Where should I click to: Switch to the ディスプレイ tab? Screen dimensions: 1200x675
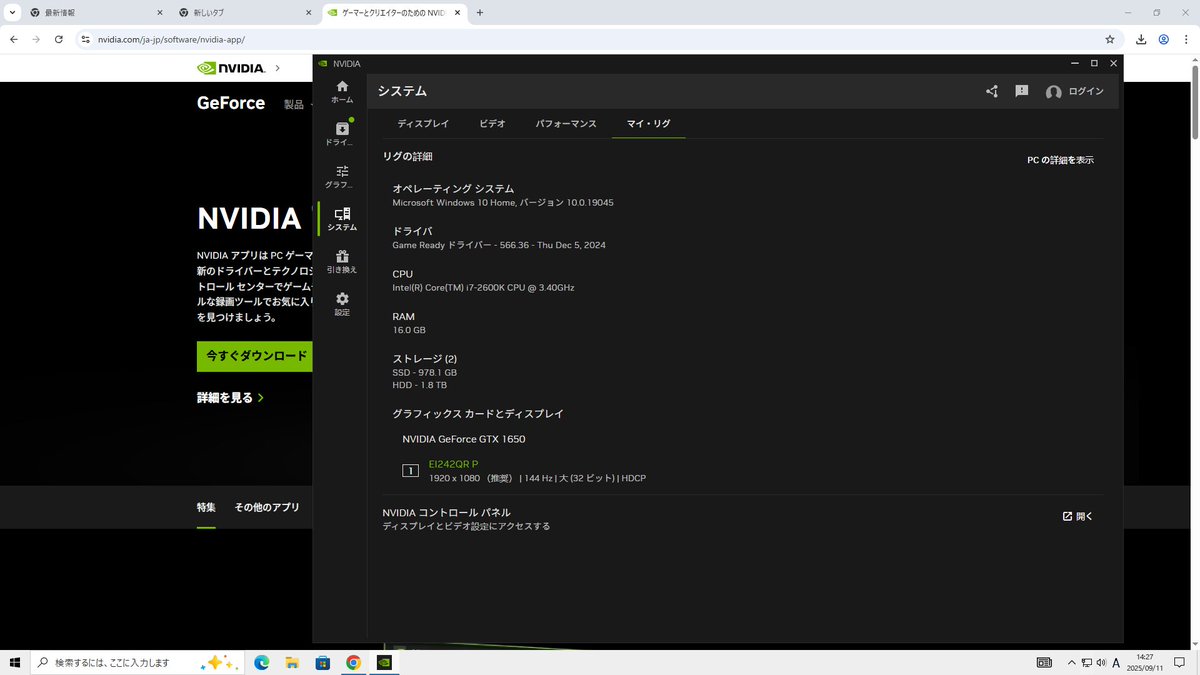[423, 124]
